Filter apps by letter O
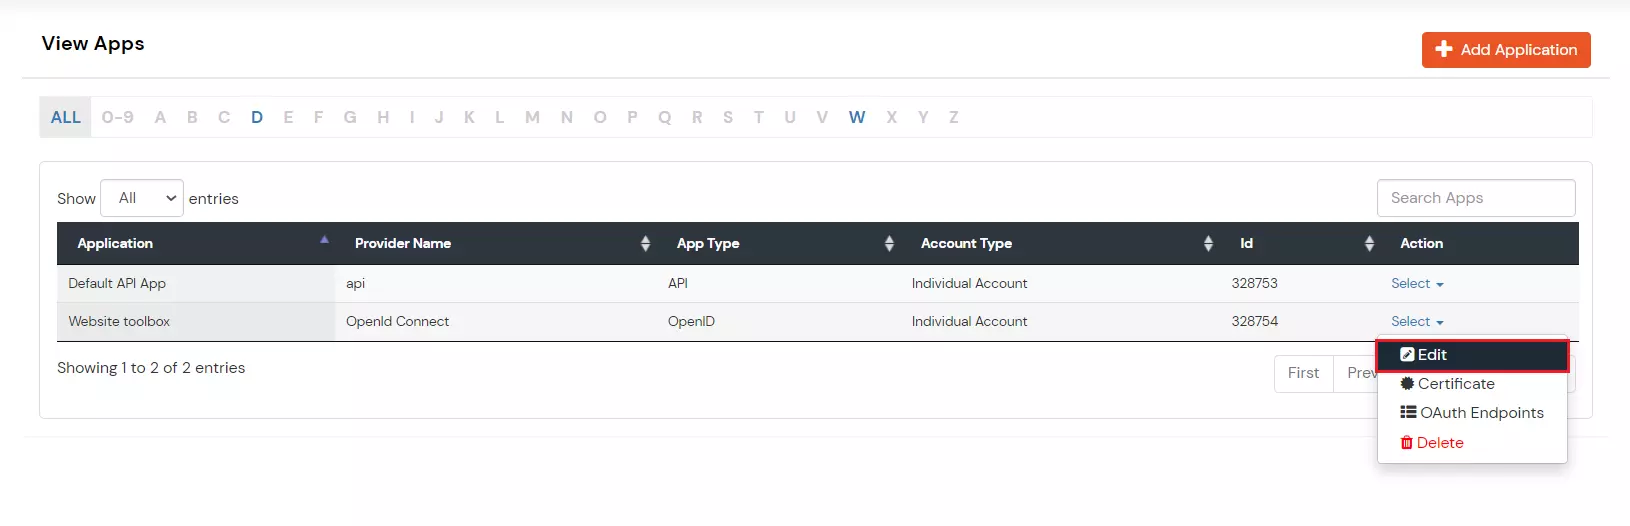 (600, 117)
